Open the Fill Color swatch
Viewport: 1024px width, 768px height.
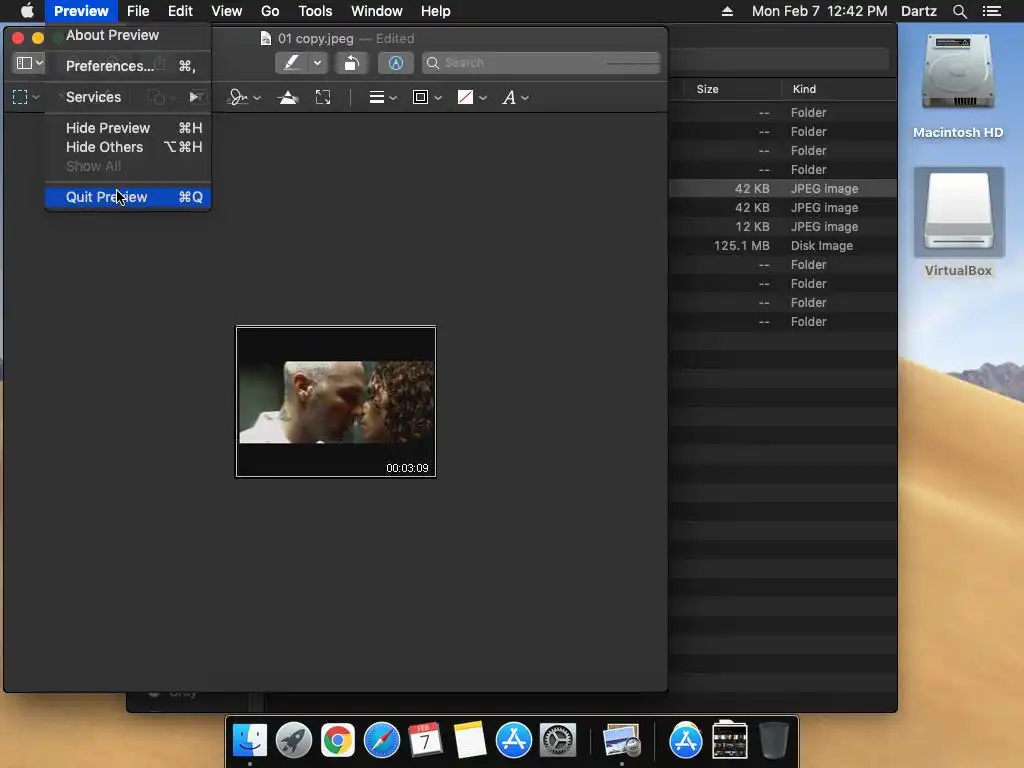[x=465, y=97]
